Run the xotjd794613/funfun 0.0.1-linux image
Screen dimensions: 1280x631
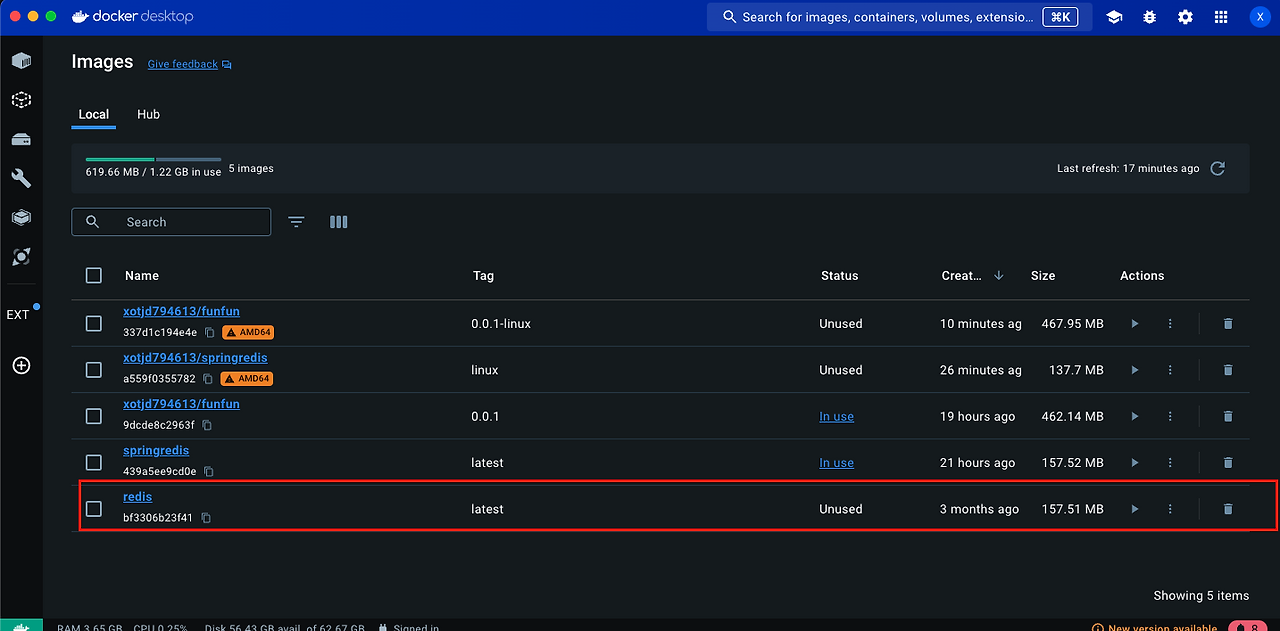1134,324
